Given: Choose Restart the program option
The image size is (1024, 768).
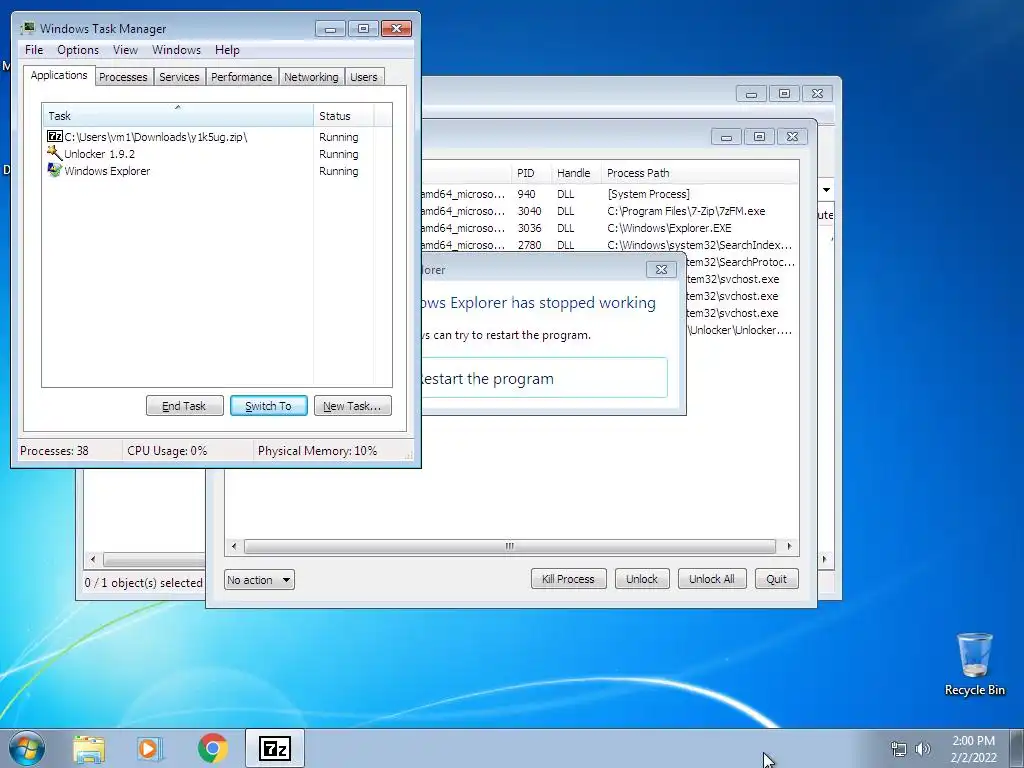Looking at the screenshot, I should click(x=544, y=378).
